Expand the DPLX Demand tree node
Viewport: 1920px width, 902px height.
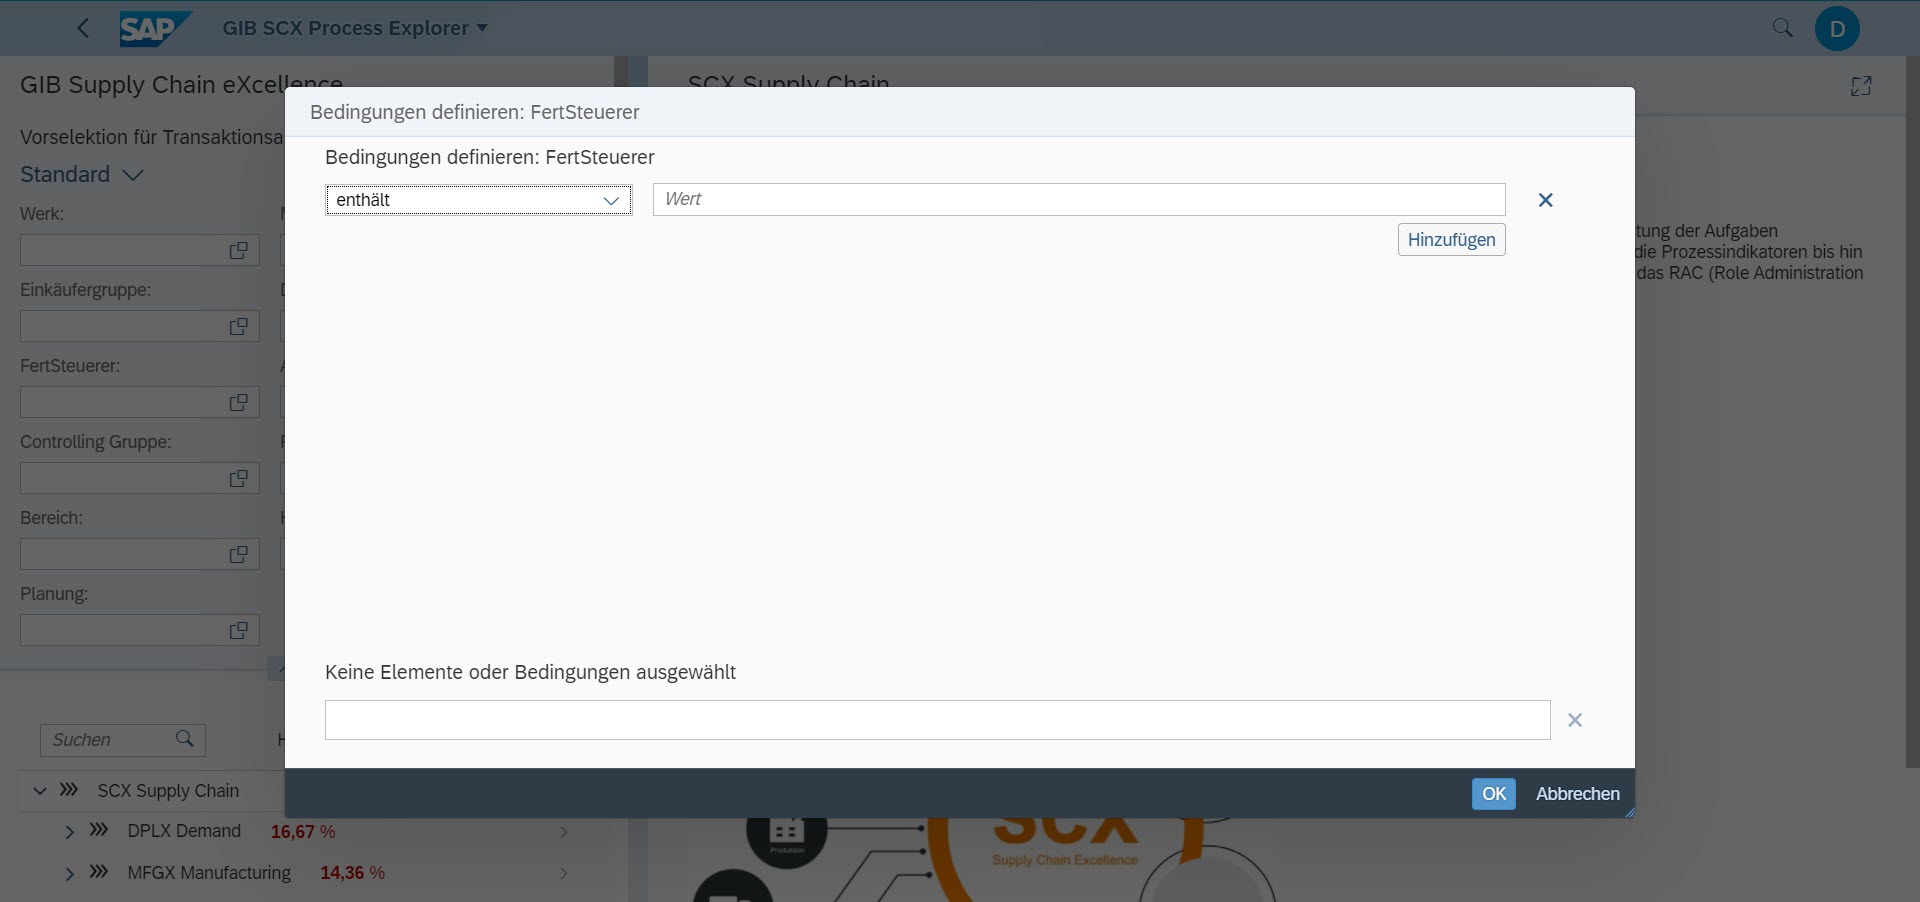click(69, 832)
